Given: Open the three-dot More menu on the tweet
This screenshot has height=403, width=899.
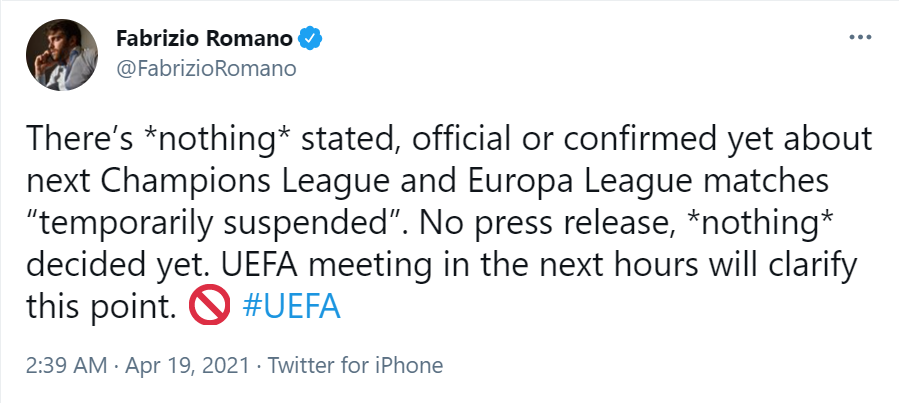Looking at the screenshot, I should 859,37.
